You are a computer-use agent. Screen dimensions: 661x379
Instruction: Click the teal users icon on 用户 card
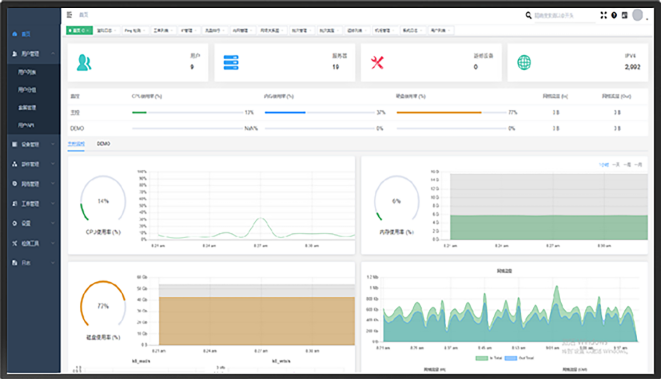click(x=84, y=62)
